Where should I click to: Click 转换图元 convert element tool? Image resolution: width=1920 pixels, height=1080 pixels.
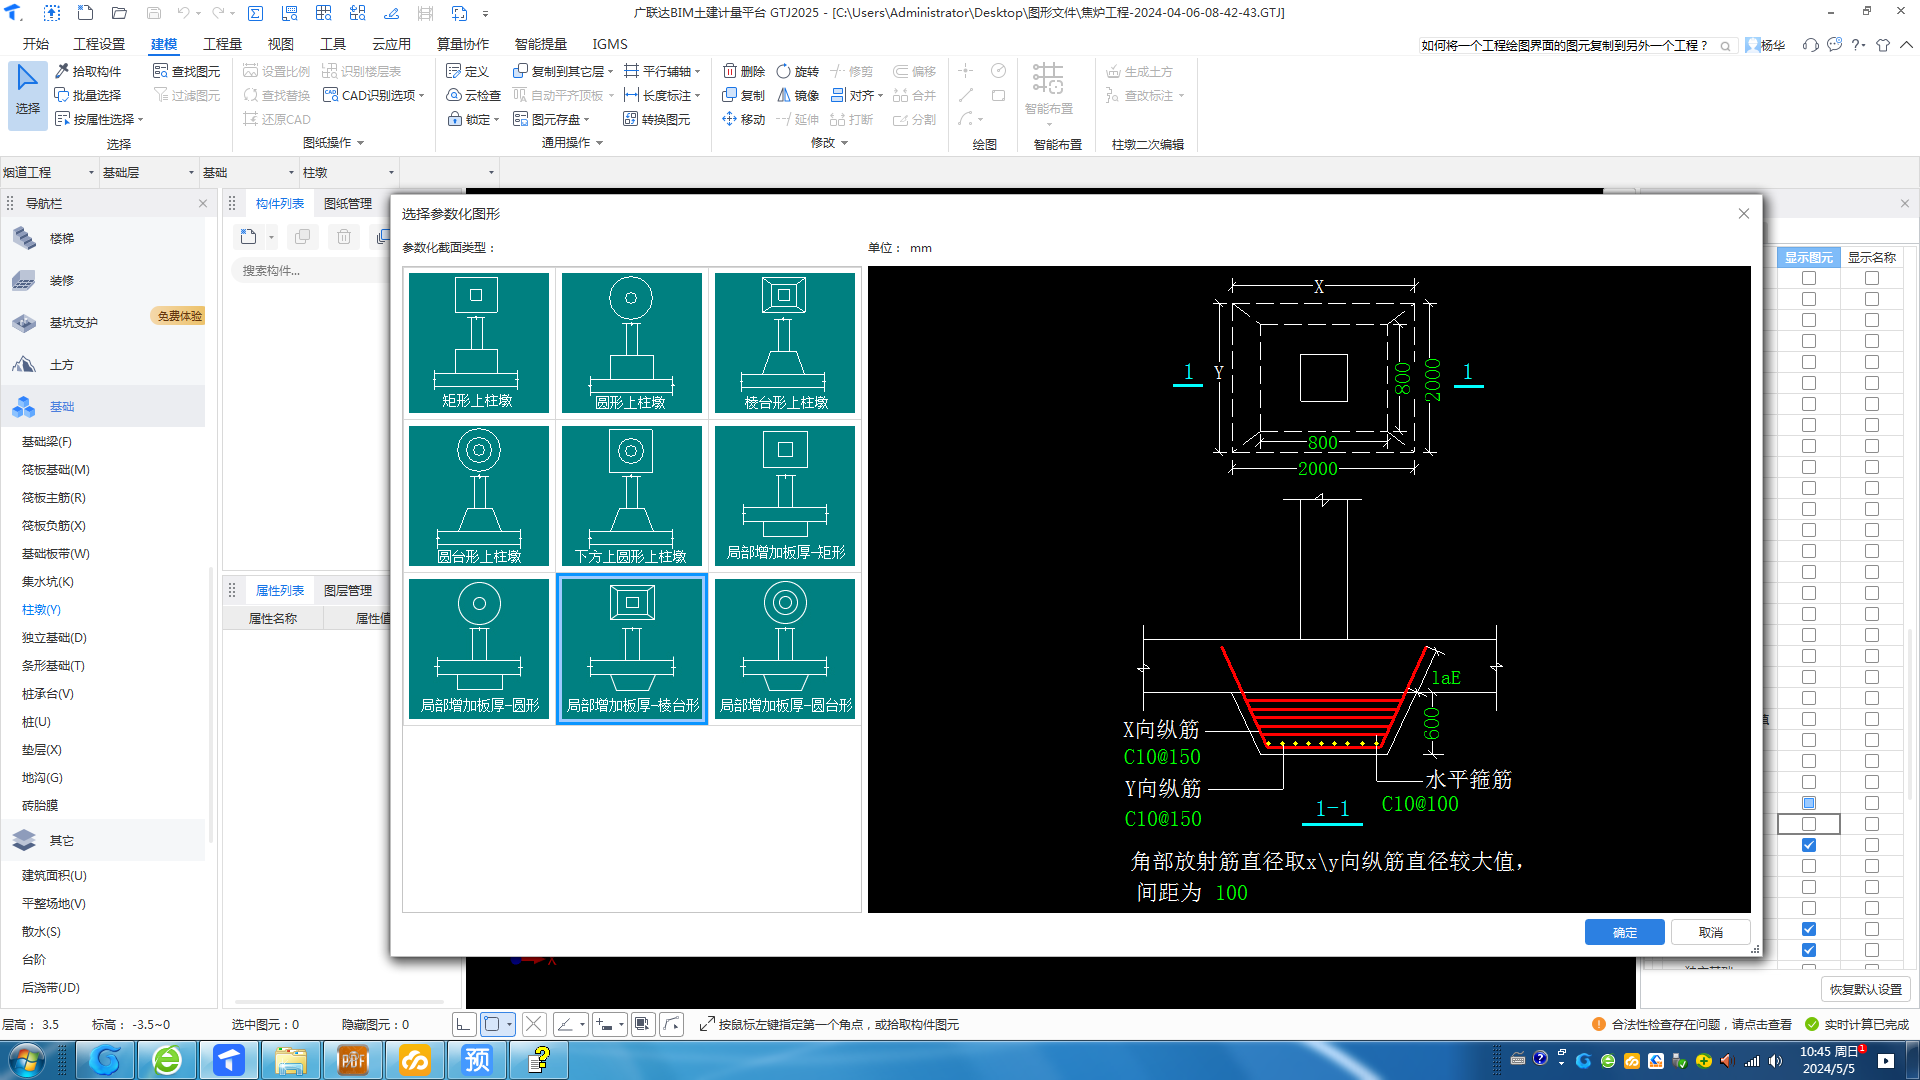pos(657,119)
